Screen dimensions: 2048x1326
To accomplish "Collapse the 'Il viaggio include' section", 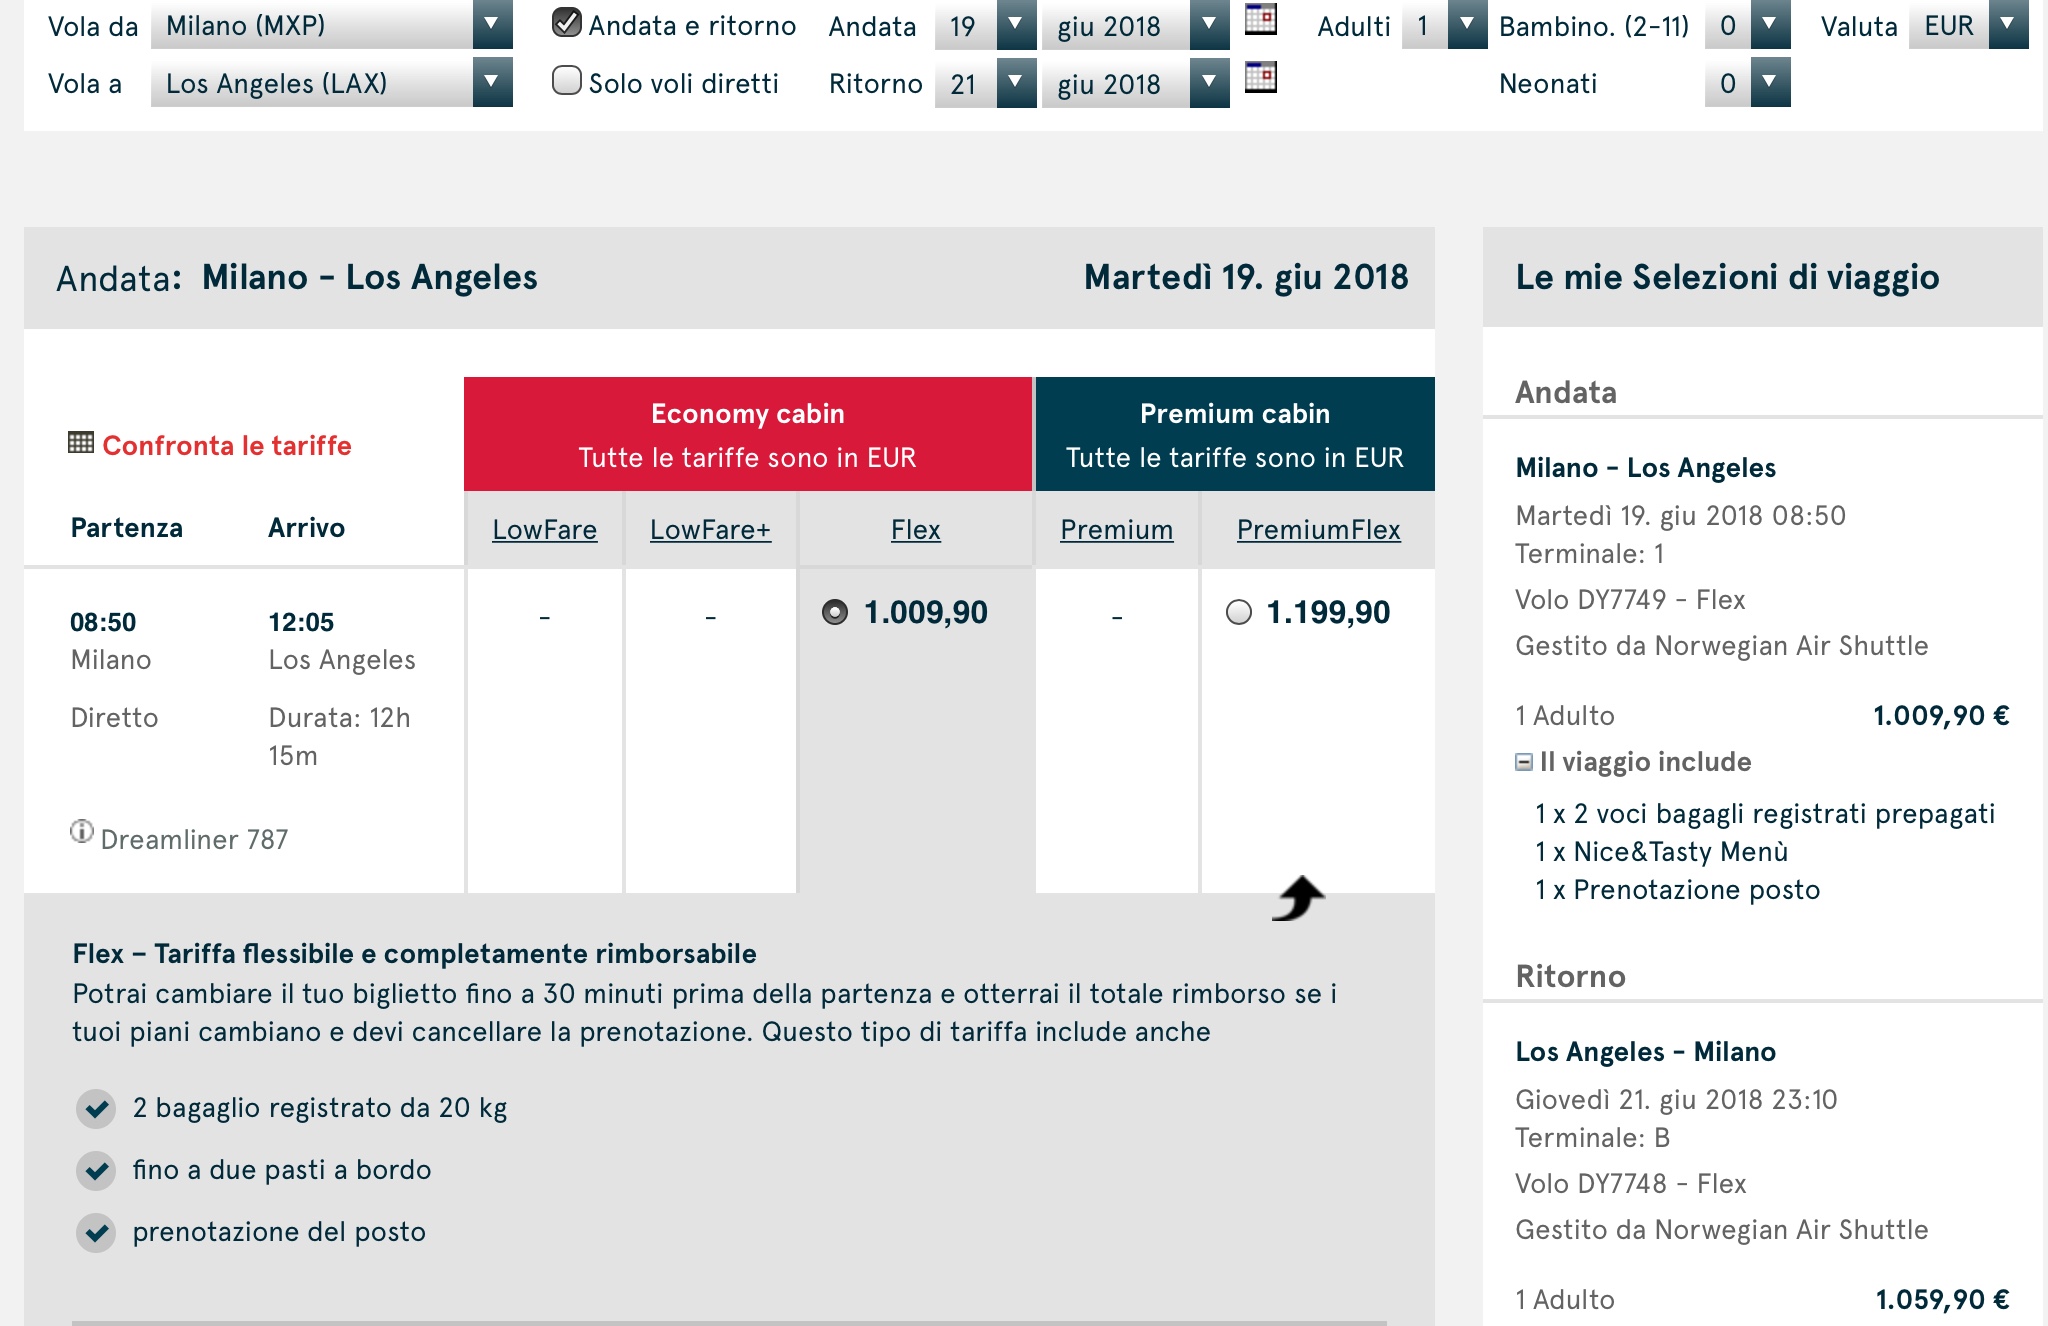I will point(1524,763).
